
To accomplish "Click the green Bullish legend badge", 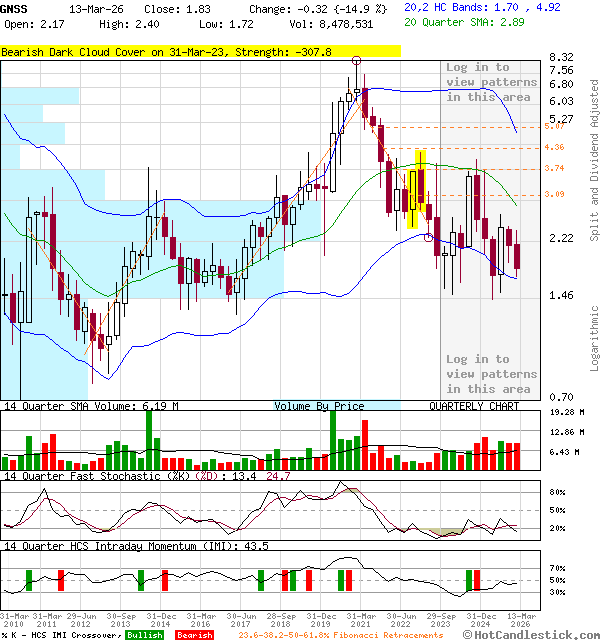I will point(145,635).
